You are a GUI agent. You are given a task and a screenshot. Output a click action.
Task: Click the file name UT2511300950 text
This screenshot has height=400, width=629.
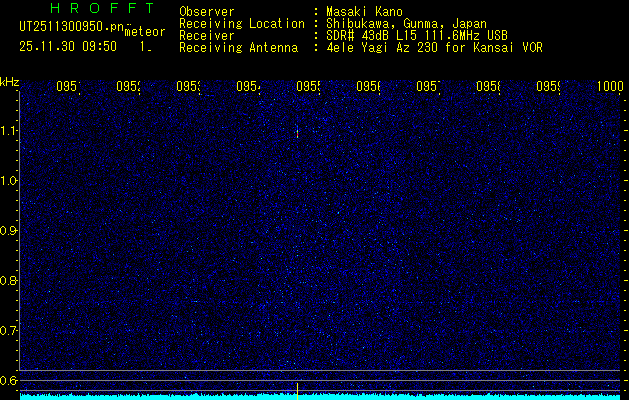[71, 27]
